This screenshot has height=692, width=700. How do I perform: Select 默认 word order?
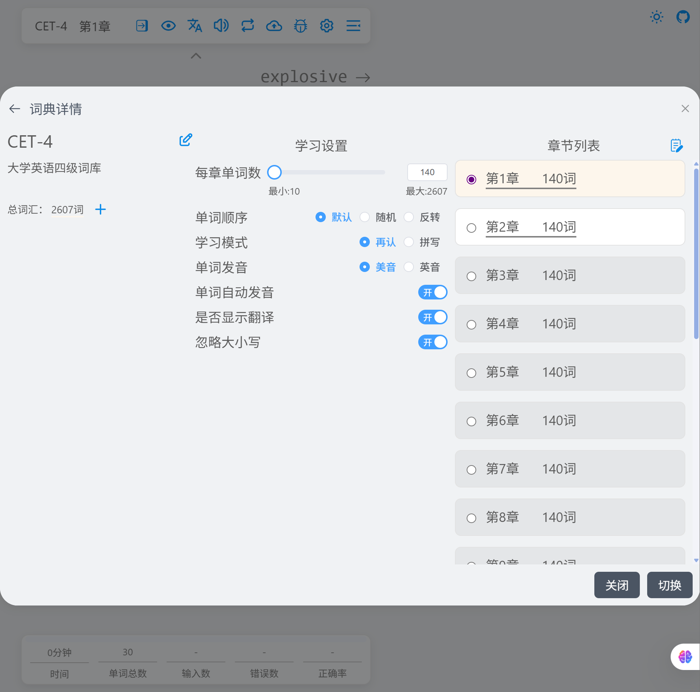click(333, 217)
